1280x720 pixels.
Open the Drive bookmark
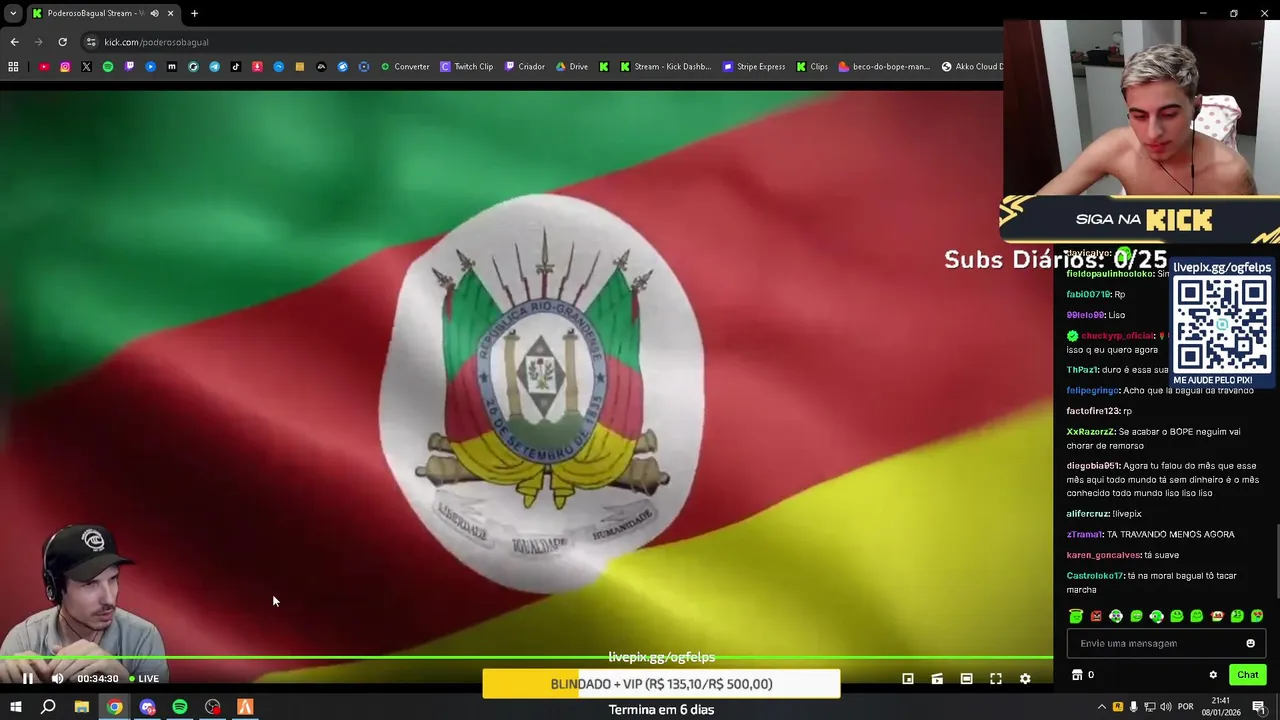pos(572,67)
